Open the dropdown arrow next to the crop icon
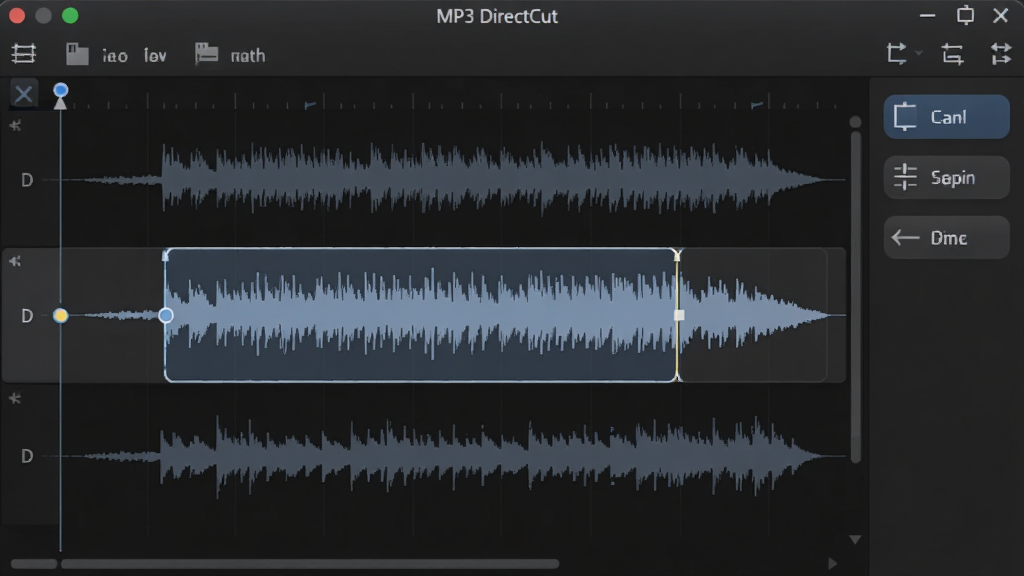The image size is (1024, 576). (x=919, y=53)
